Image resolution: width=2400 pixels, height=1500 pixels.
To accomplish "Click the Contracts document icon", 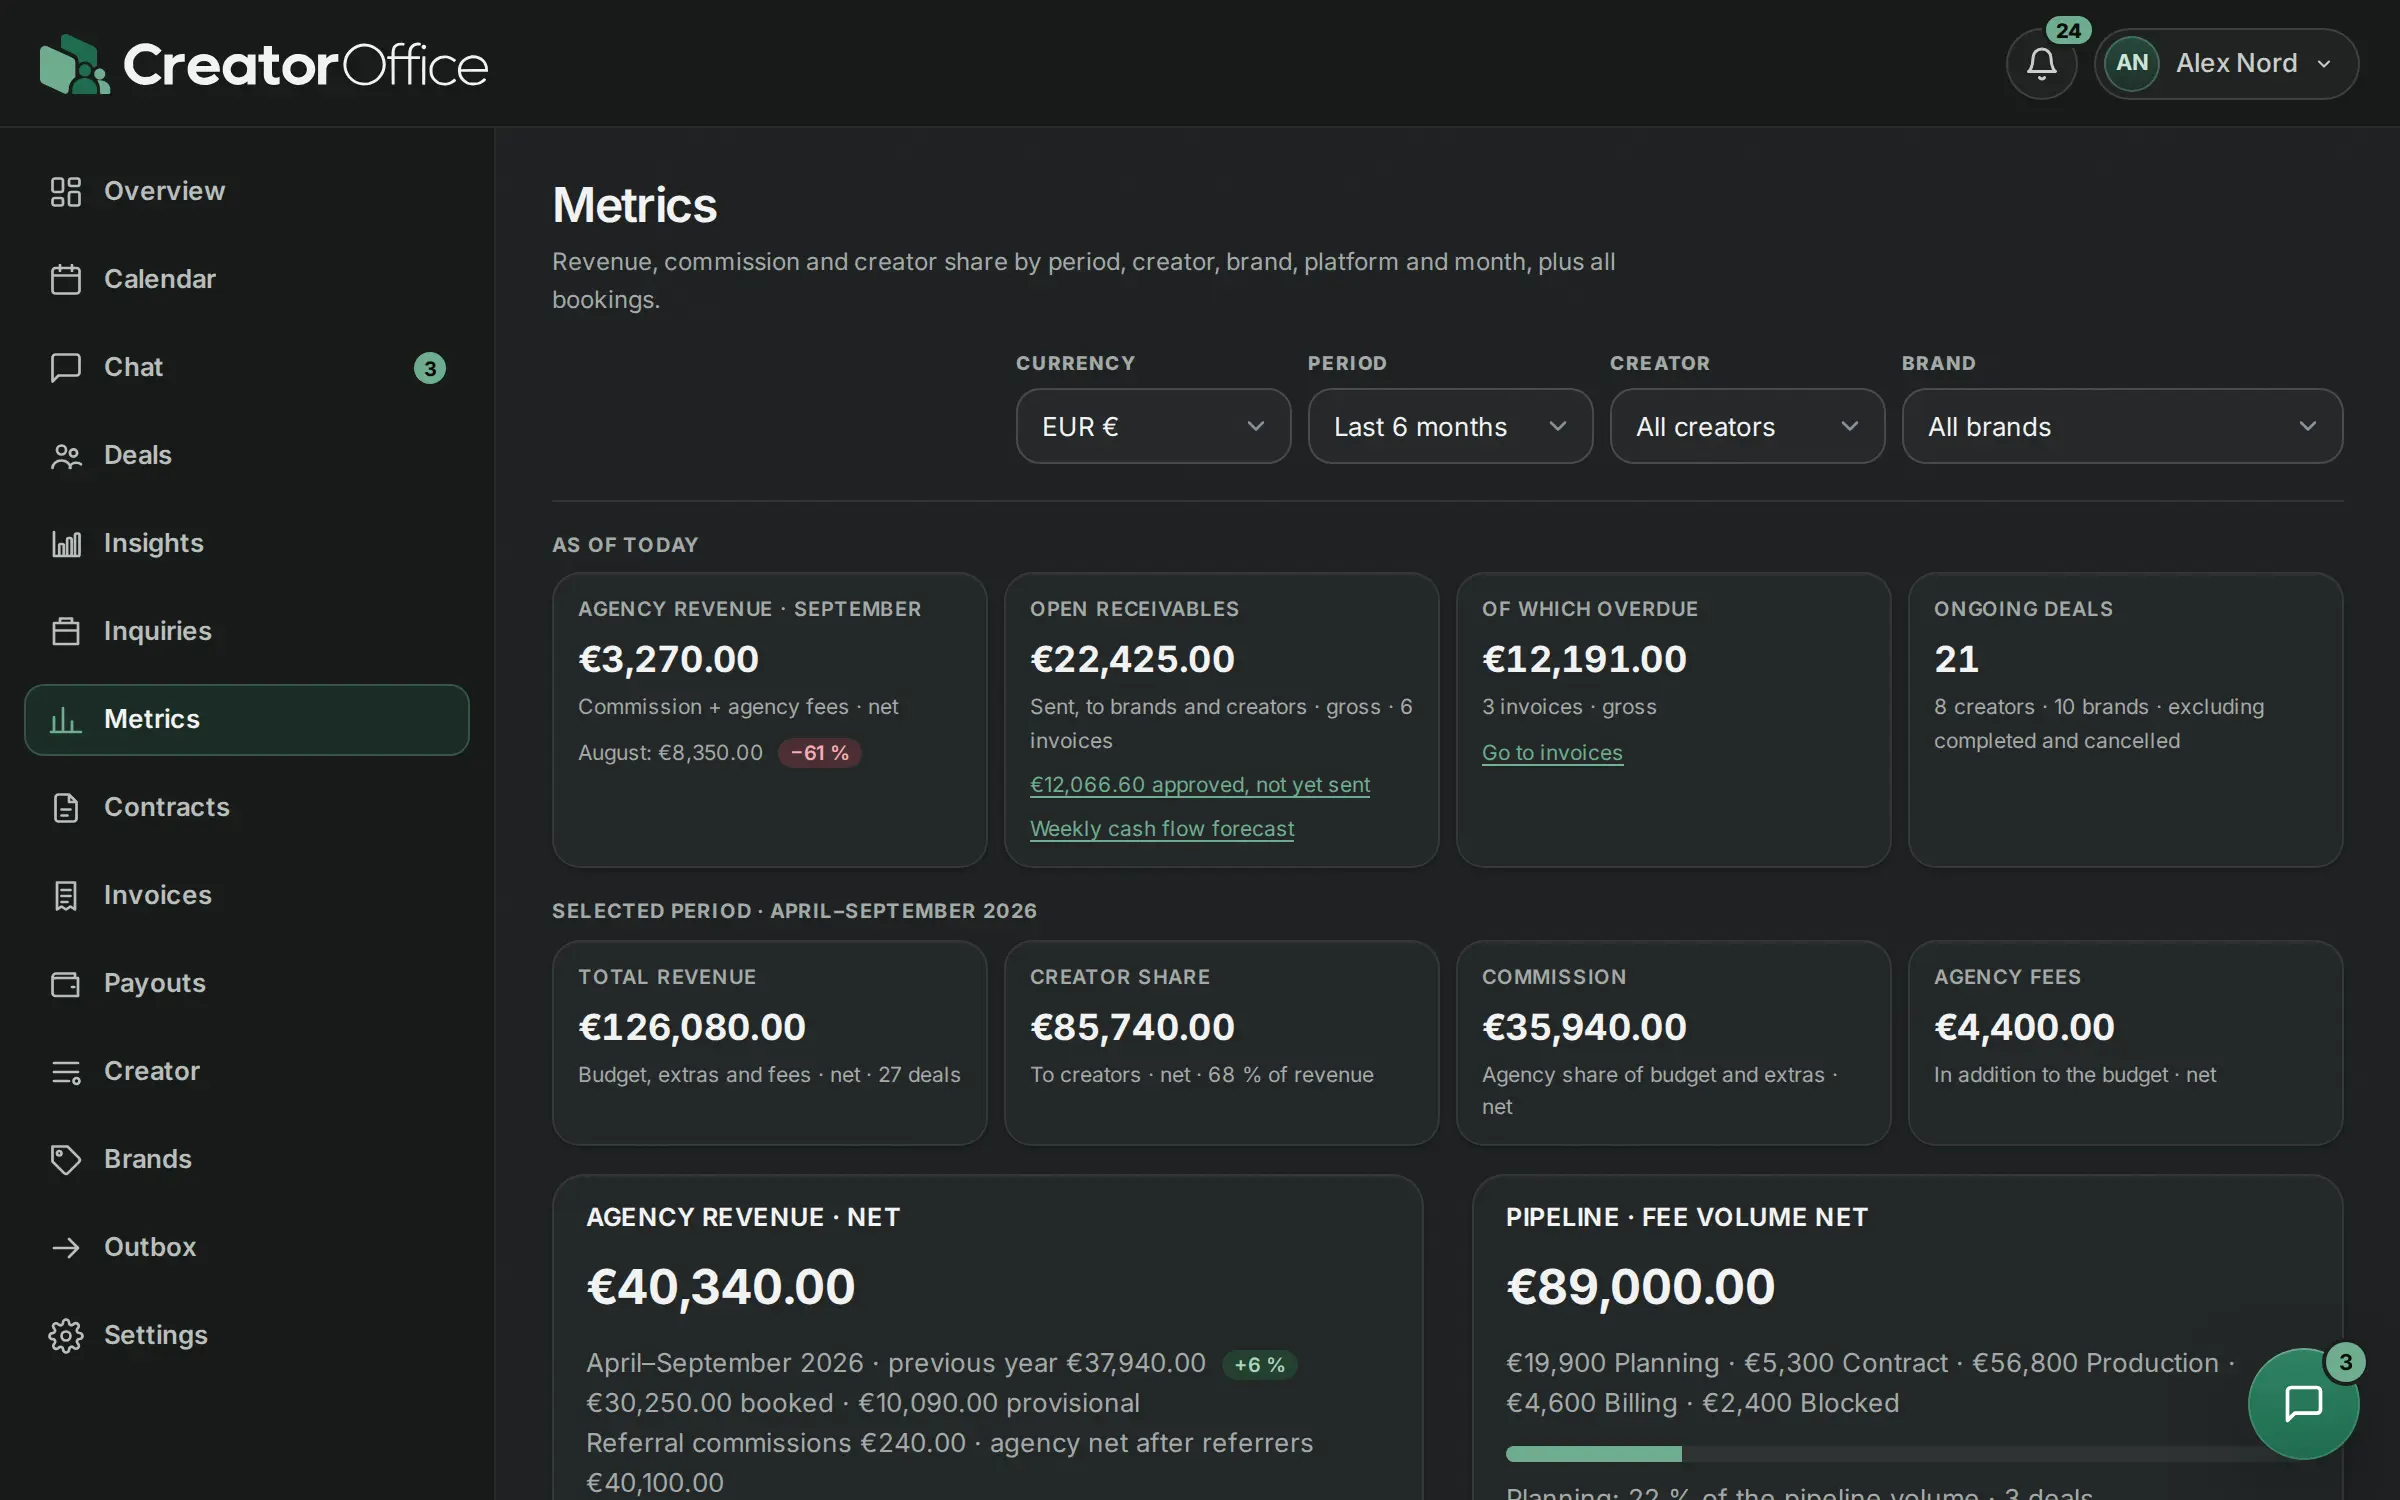I will (x=66, y=807).
